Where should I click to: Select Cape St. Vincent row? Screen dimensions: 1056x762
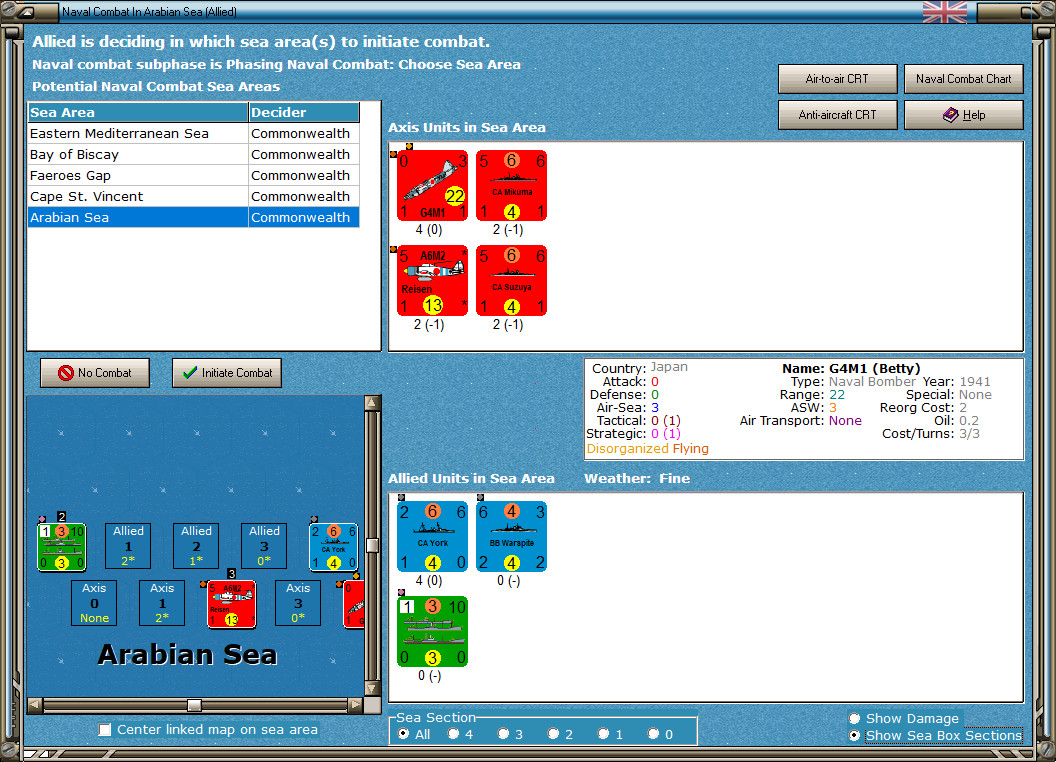pyautogui.click(x=193, y=196)
